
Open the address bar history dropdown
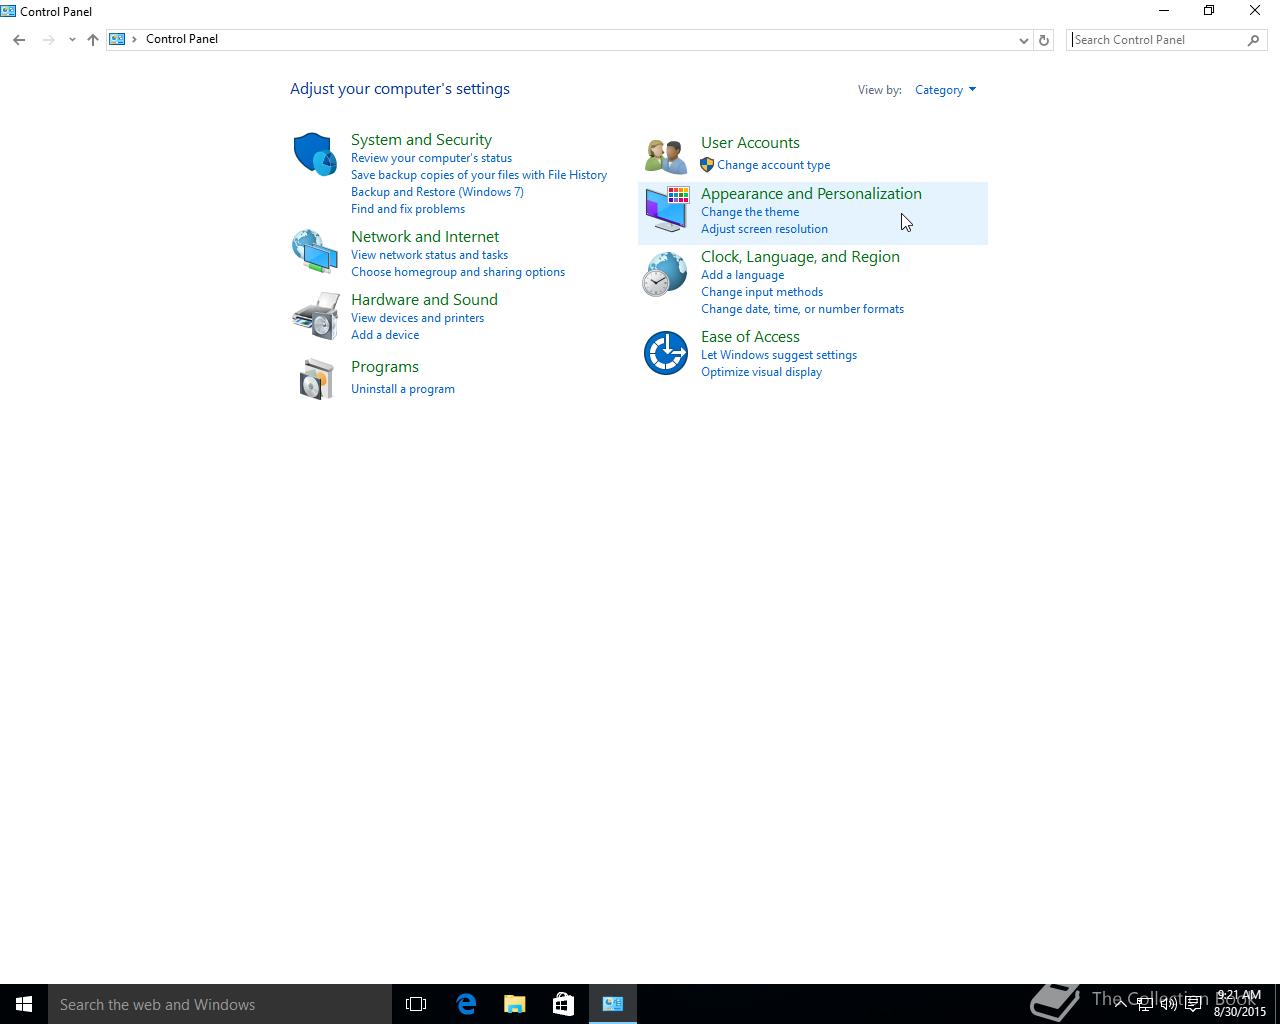pyautogui.click(x=1023, y=40)
